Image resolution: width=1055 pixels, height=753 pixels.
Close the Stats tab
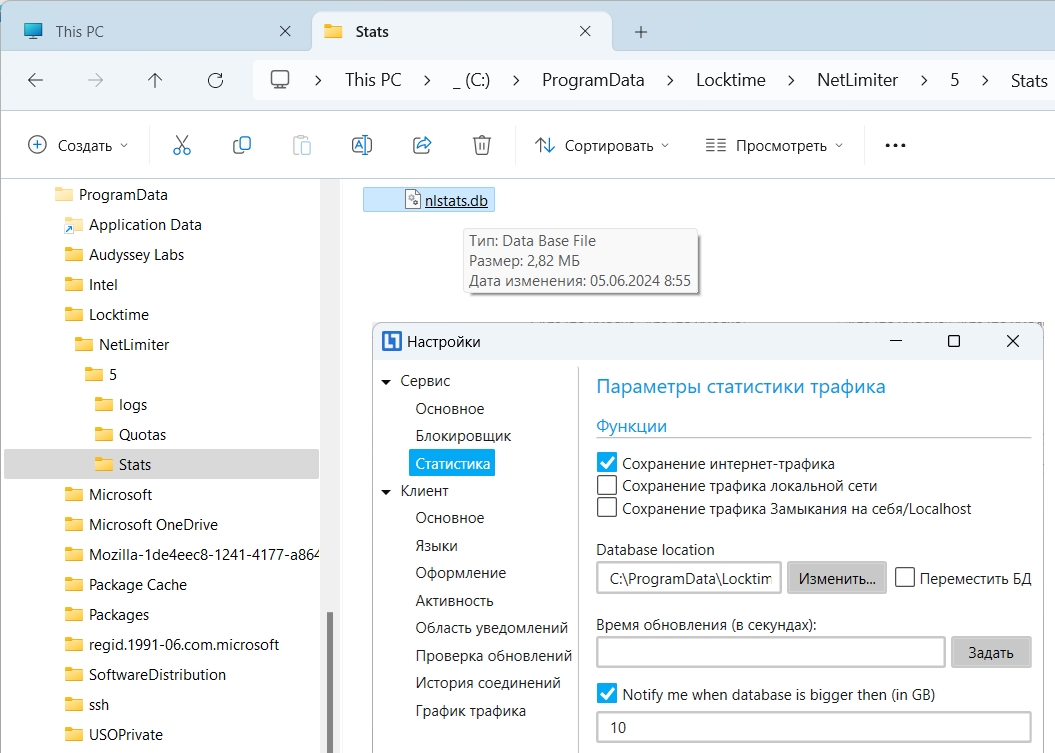[x=585, y=32]
